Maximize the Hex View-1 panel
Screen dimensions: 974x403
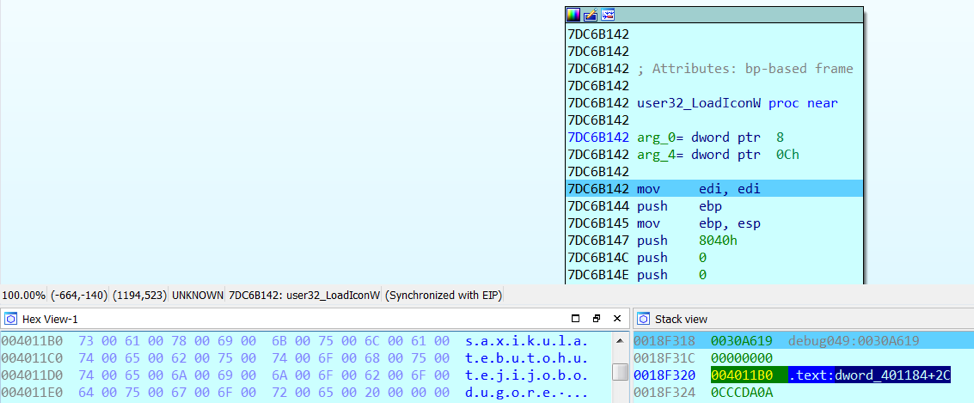pyautogui.click(x=576, y=319)
